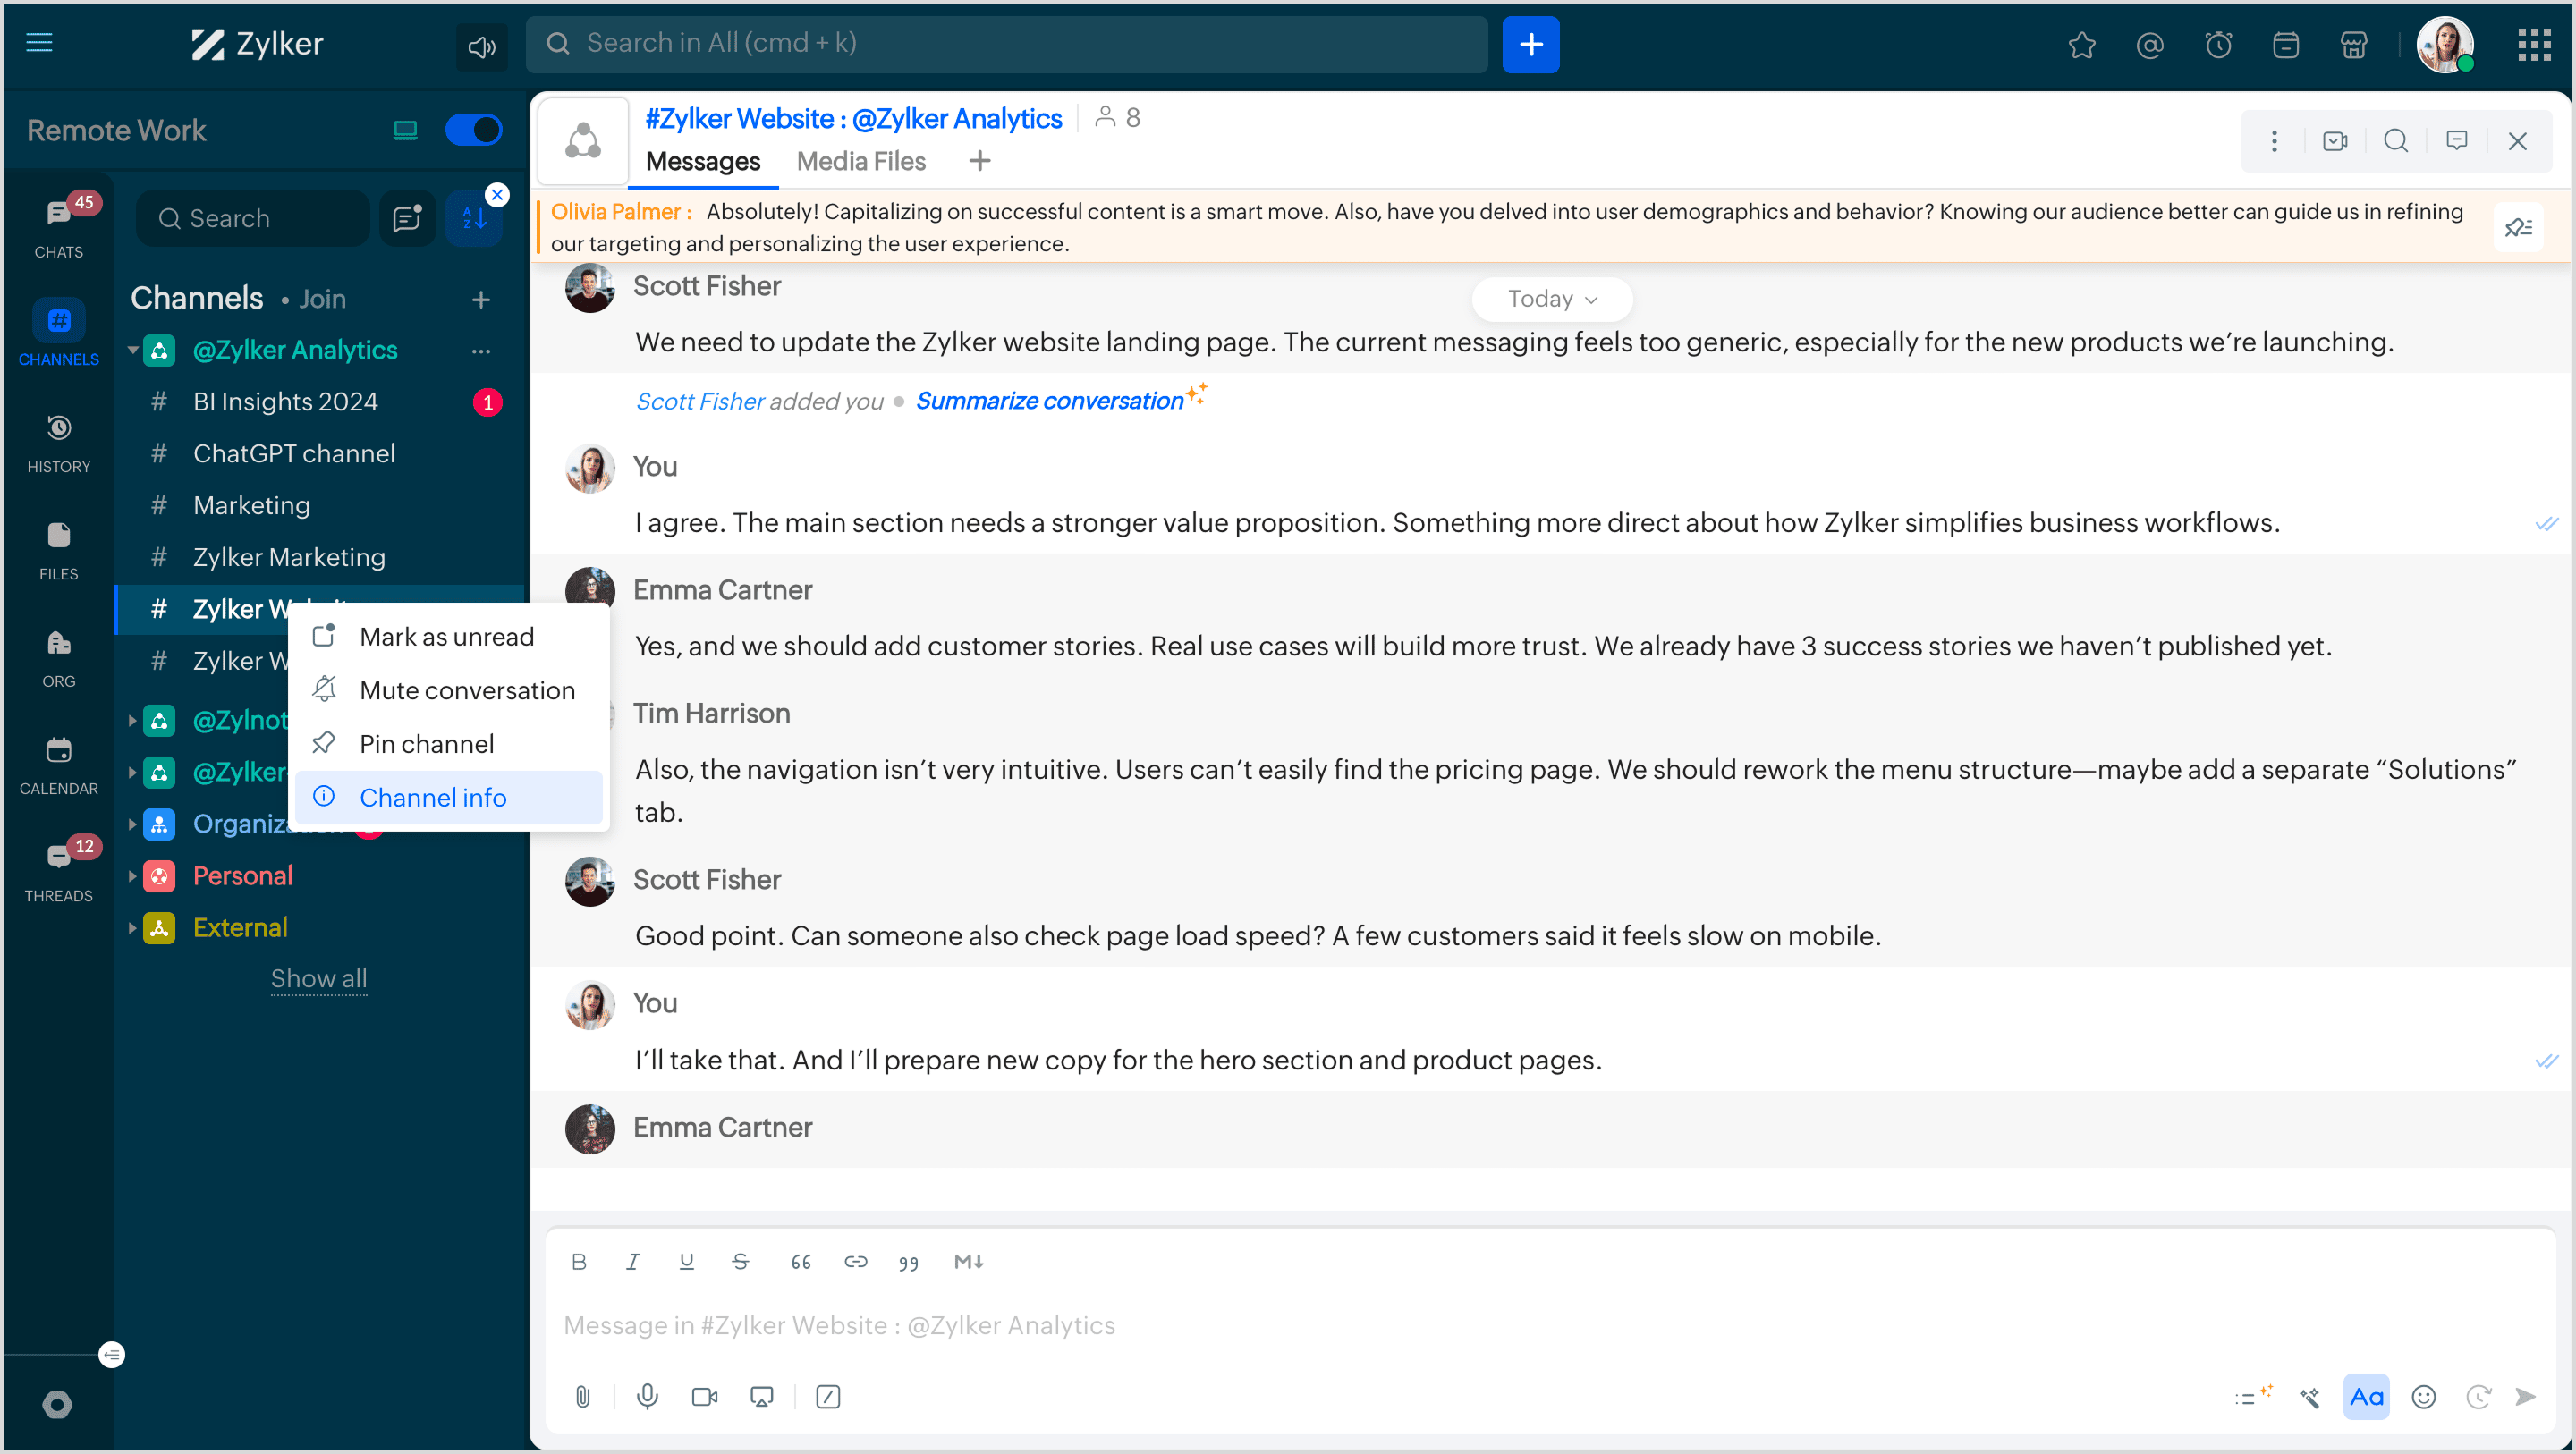Toggle the Aa text formatting toolbar button
2576x1454 pixels.
[2366, 1396]
